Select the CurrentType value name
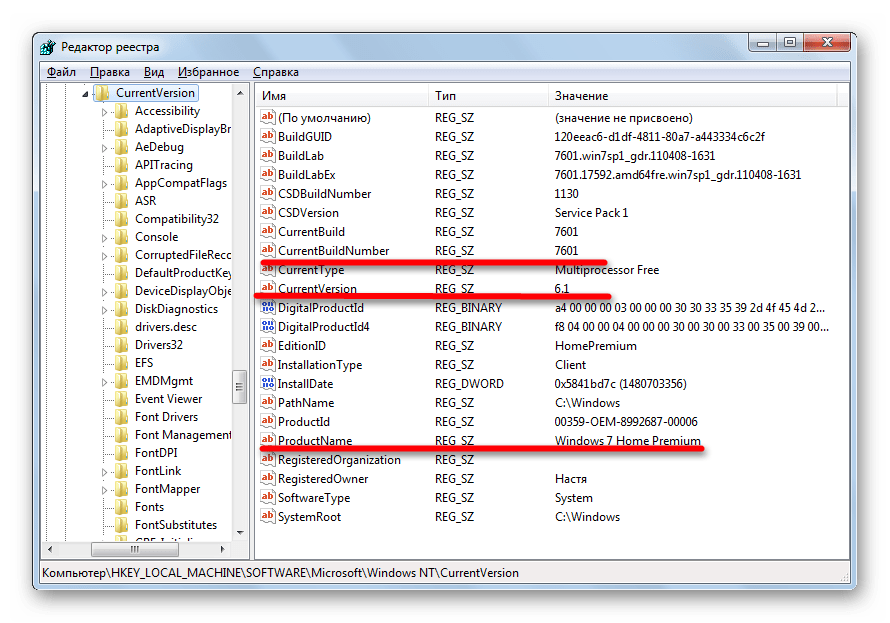 coord(311,270)
